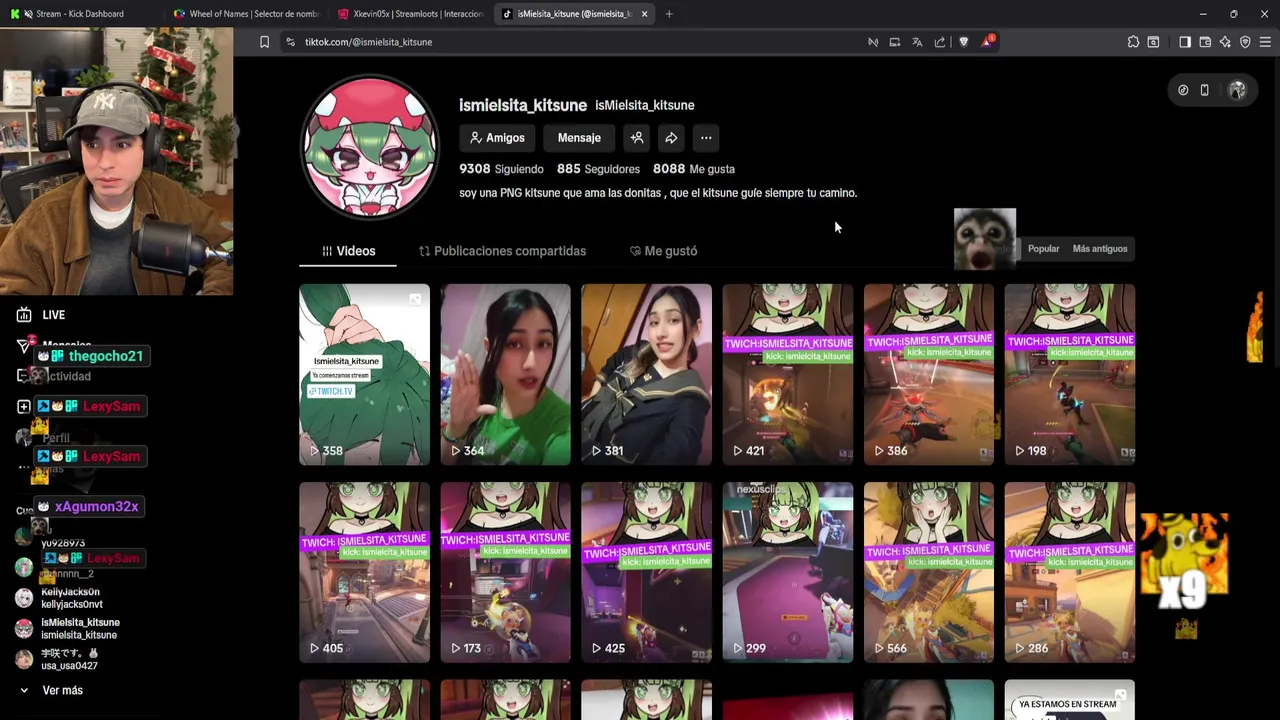Open a new browser tab
Image resolution: width=1280 pixels, height=720 pixels.
click(x=669, y=14)
